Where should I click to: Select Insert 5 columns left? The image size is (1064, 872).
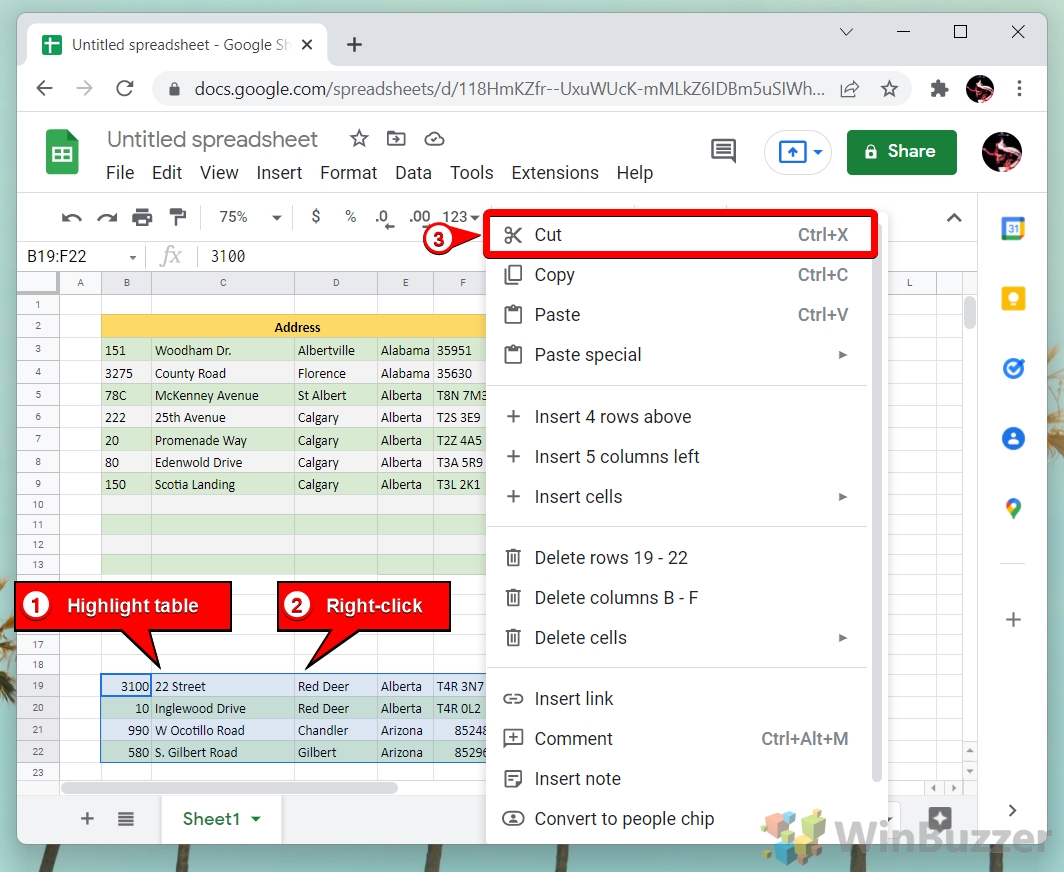pyautogui.click(x=677, y=457)
